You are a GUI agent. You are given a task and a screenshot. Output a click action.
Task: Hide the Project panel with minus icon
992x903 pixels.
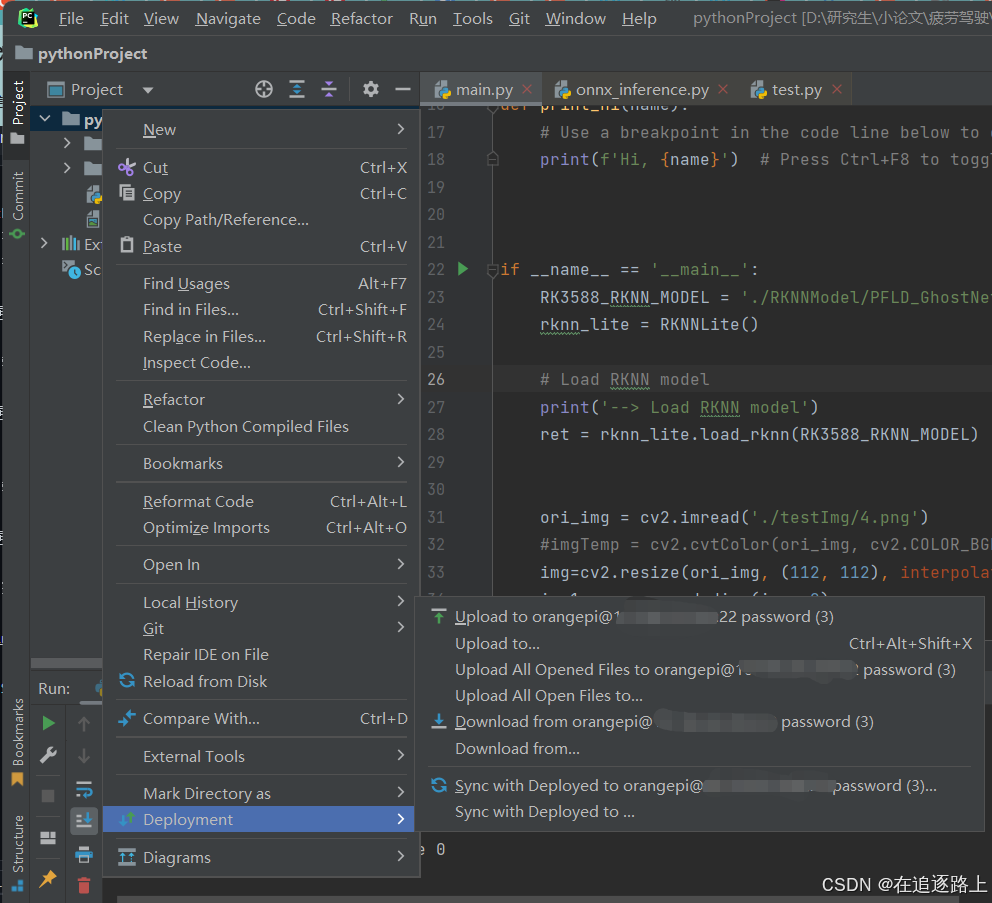click(403, 89)
